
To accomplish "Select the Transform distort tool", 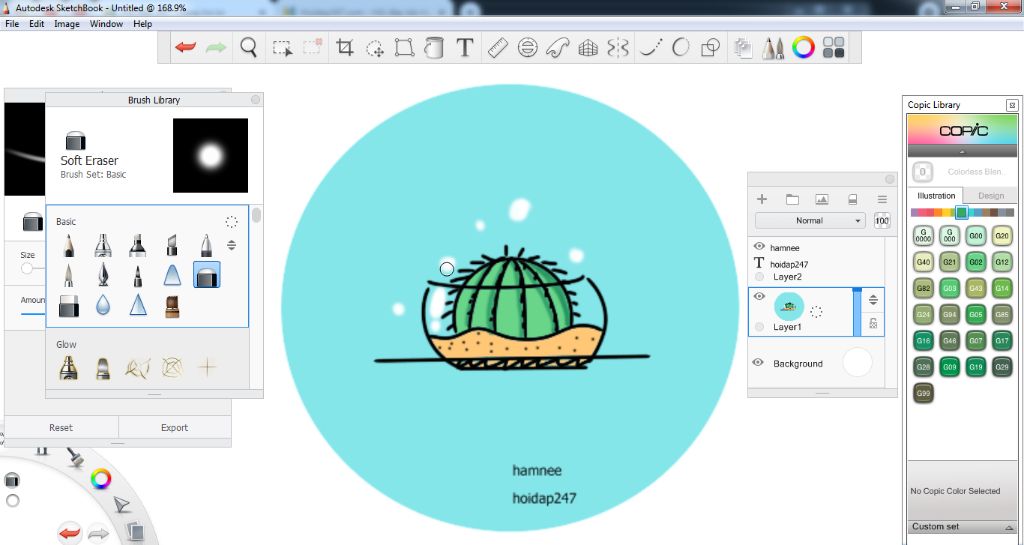I will (404, 47).
